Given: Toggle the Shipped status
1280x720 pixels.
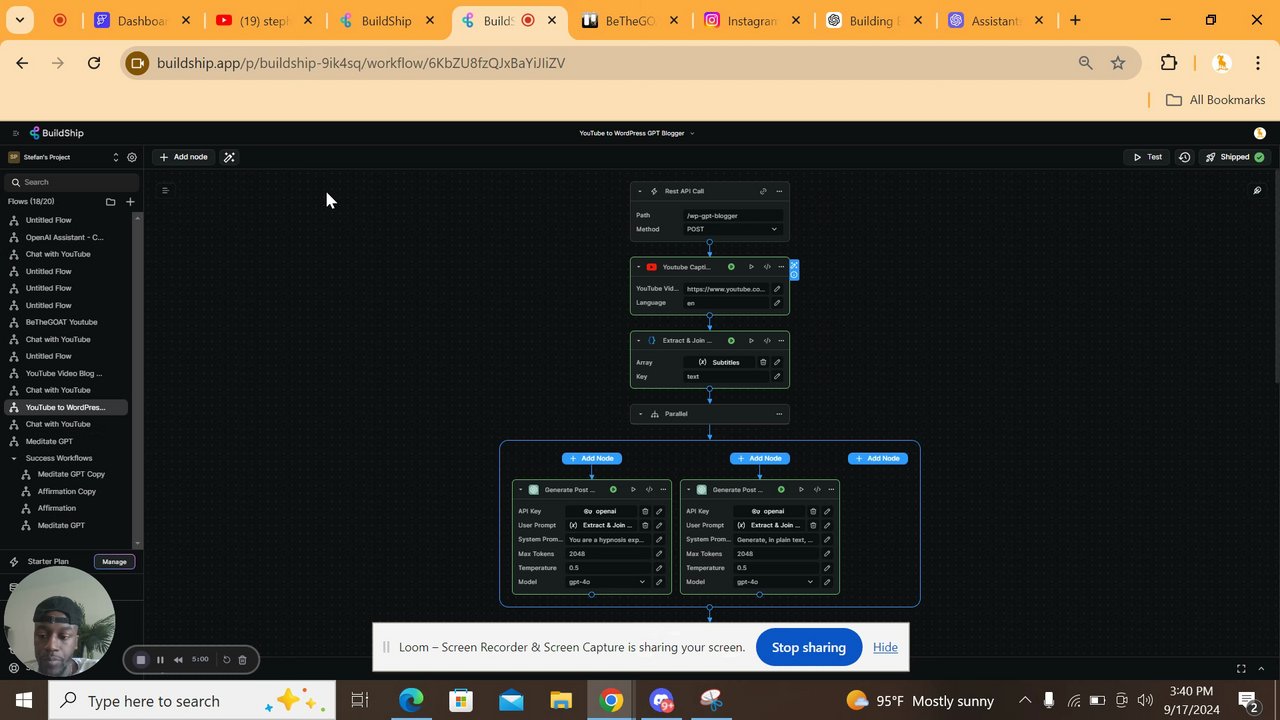Looking at the screenshot, I should [x=1233, y=157].
